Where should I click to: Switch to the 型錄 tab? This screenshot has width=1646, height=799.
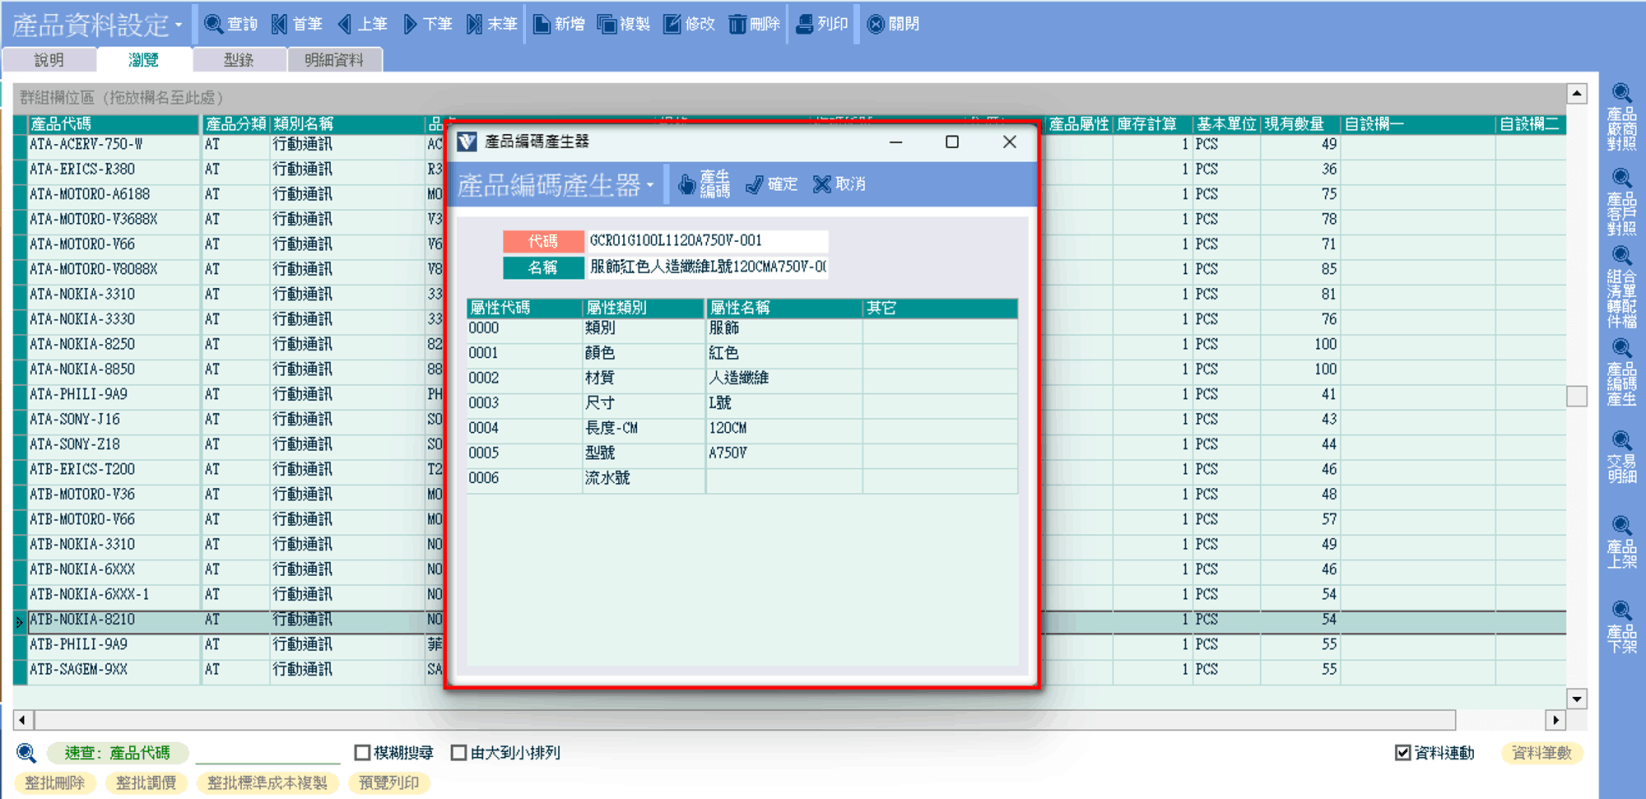[238, 60]
